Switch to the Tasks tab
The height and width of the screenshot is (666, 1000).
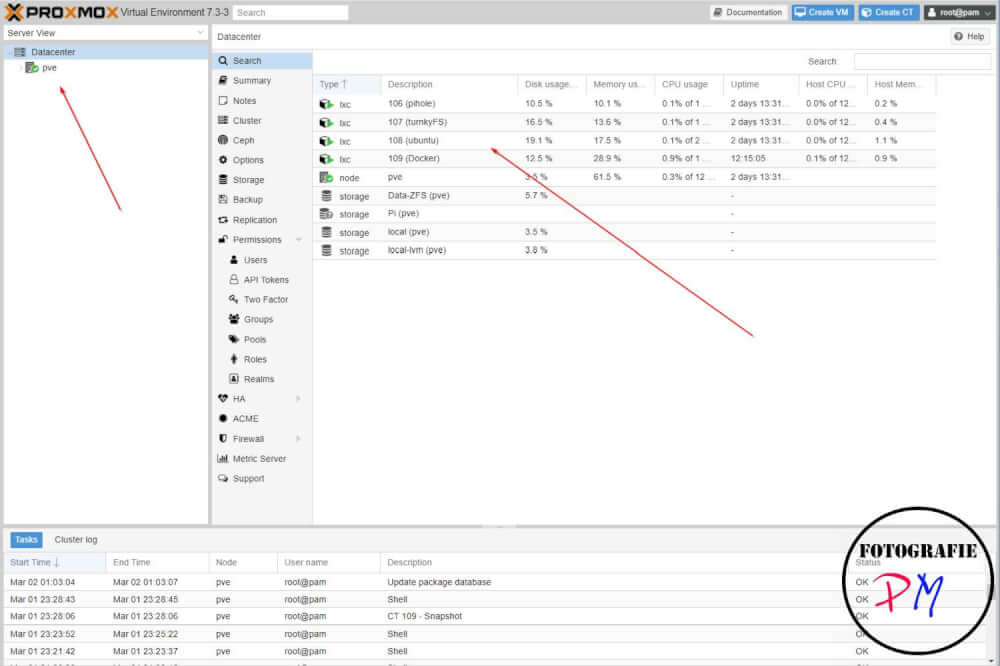point(26,540)
